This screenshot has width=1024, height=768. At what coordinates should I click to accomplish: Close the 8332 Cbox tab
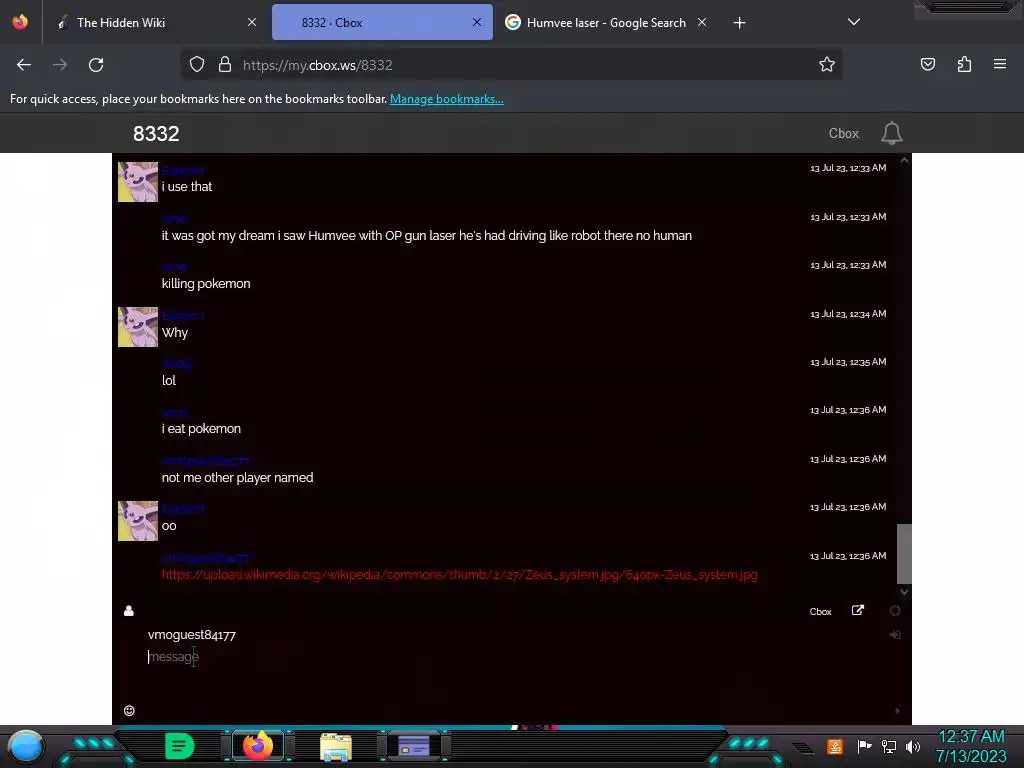point(477,22)
